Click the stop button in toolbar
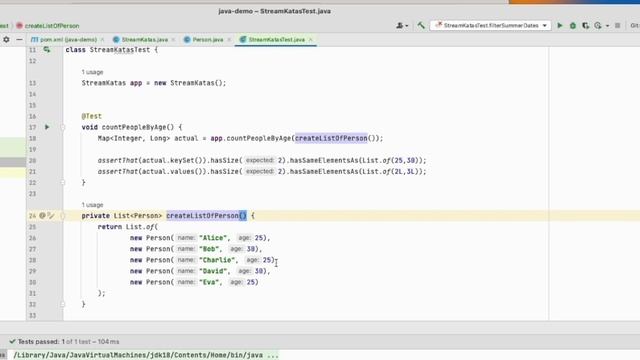Viewport: 640px width, 360px height. click(x=618, y=25)
